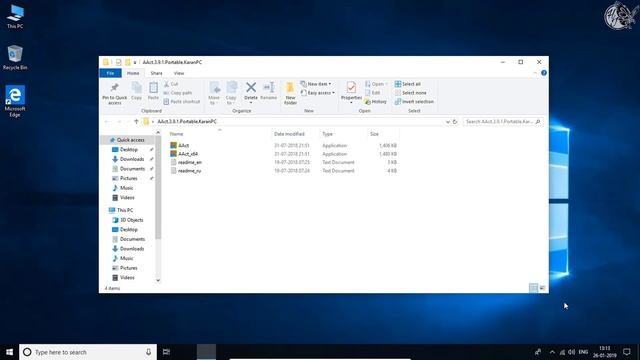Open the Move to dropdown
This screenshot has height=360, width=640.
tap(214, 93)
